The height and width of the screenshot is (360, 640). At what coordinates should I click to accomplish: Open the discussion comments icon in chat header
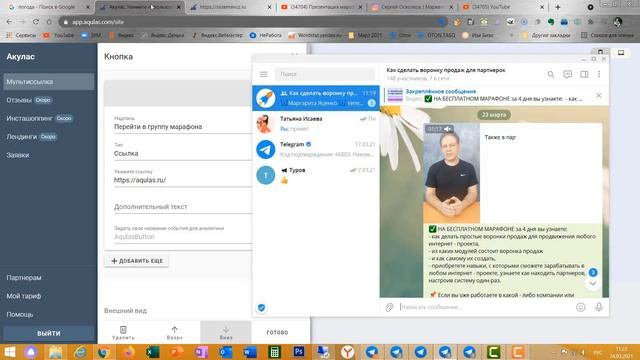(x=567, y=74)
